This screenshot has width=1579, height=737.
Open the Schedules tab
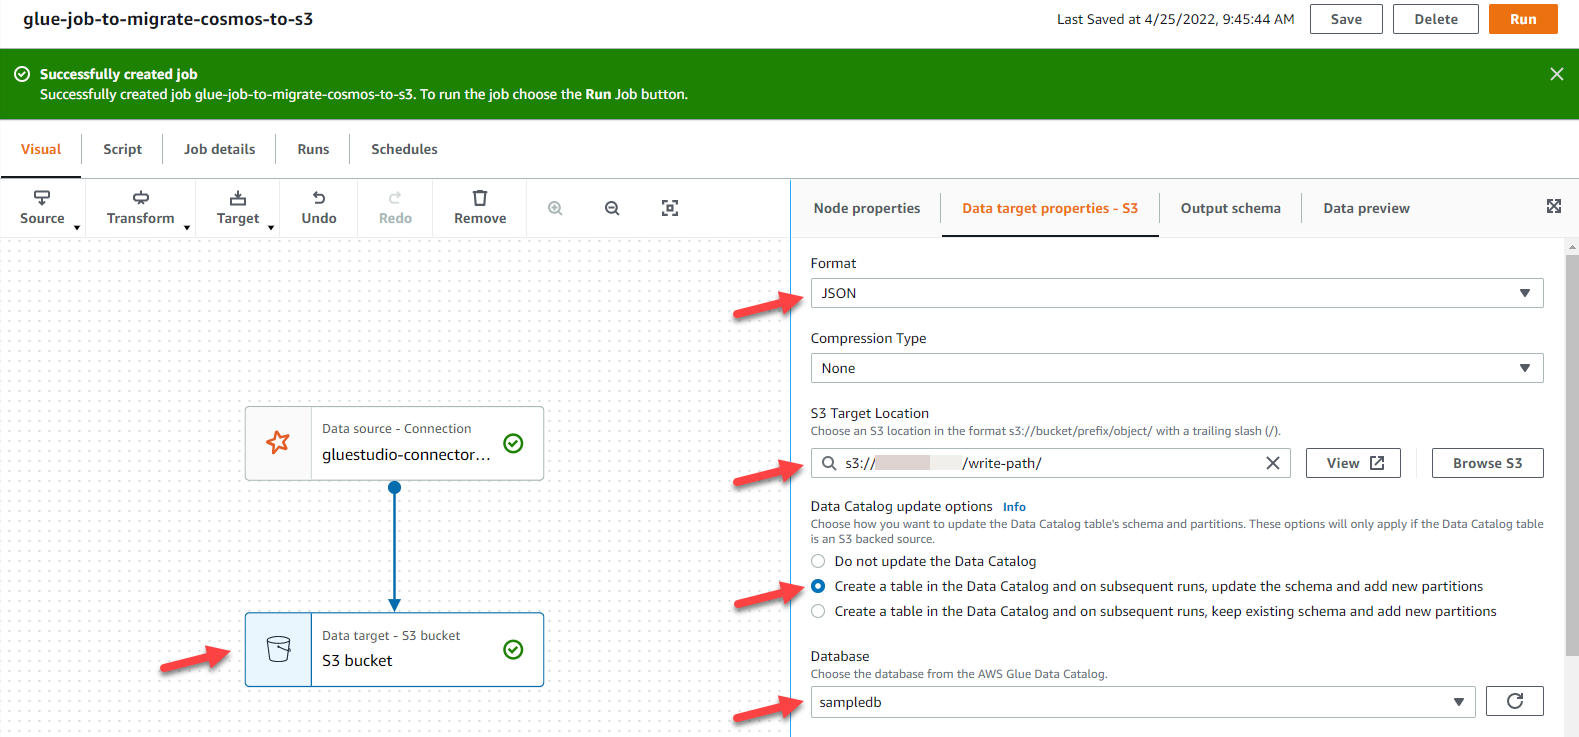[404, 149]
